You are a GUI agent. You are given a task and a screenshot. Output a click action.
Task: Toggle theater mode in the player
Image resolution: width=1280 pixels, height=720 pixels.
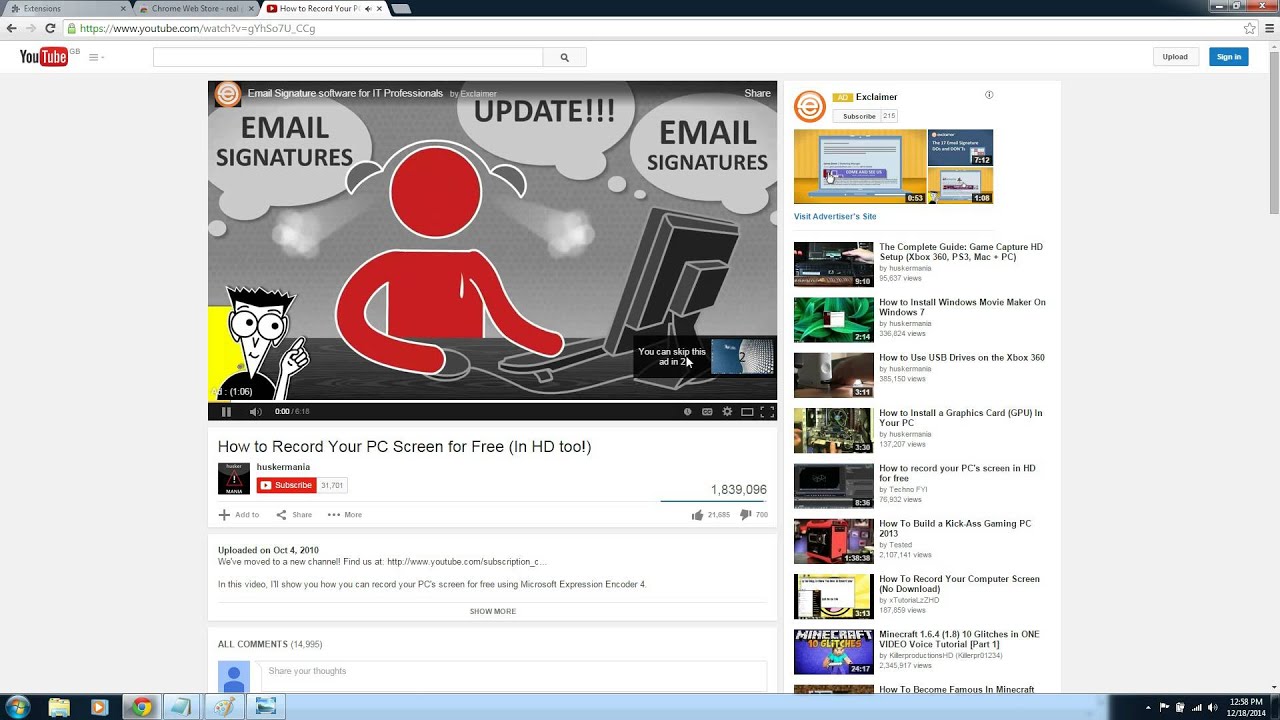(x=747, y=411)
